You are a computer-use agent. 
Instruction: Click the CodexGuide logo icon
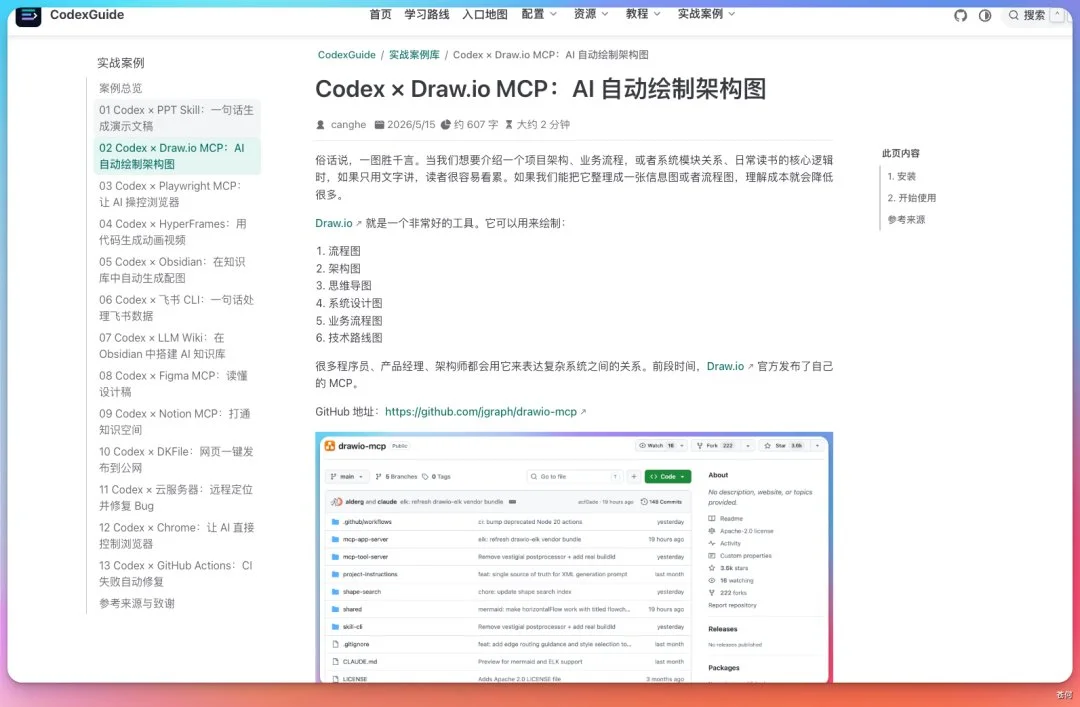pos(28,15)
